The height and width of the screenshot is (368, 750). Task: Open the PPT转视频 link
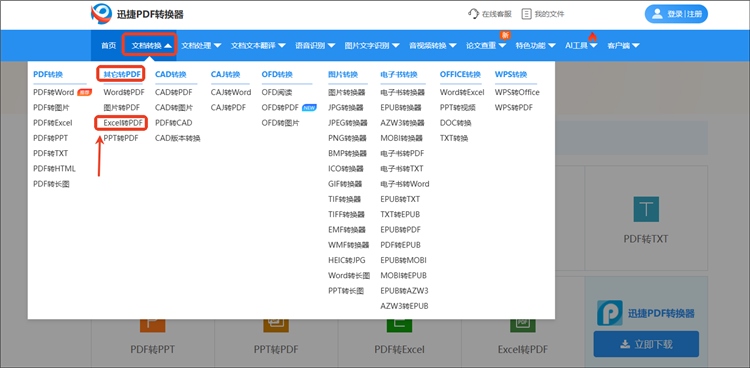[x=458, y=108]
